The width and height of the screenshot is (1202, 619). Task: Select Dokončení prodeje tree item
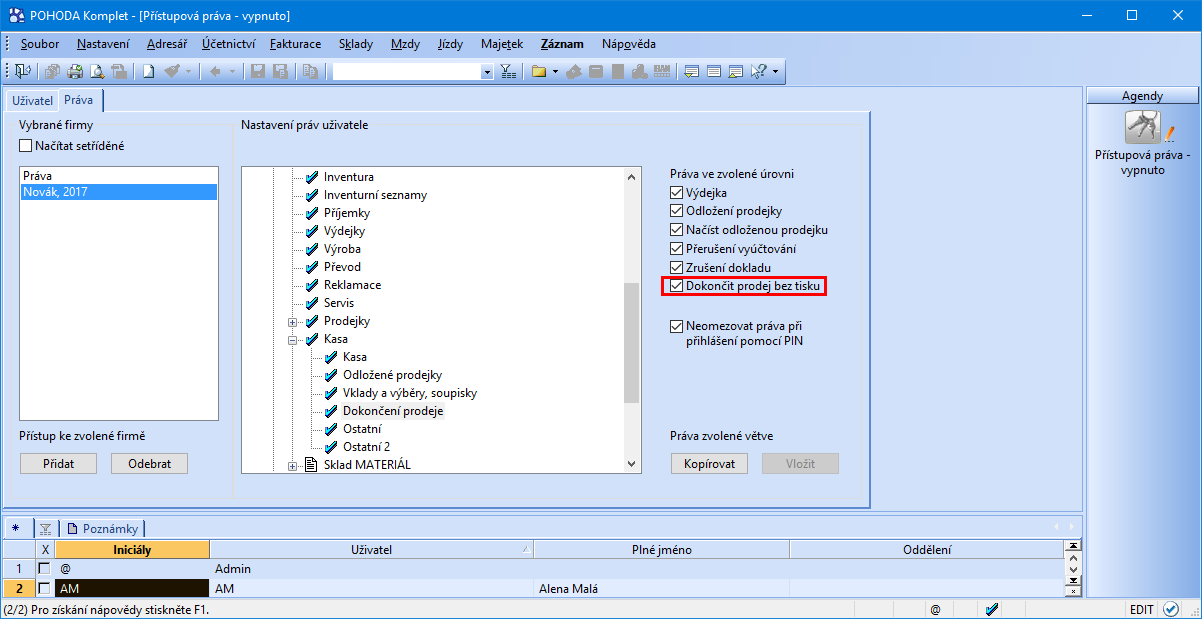coord(393,411)
